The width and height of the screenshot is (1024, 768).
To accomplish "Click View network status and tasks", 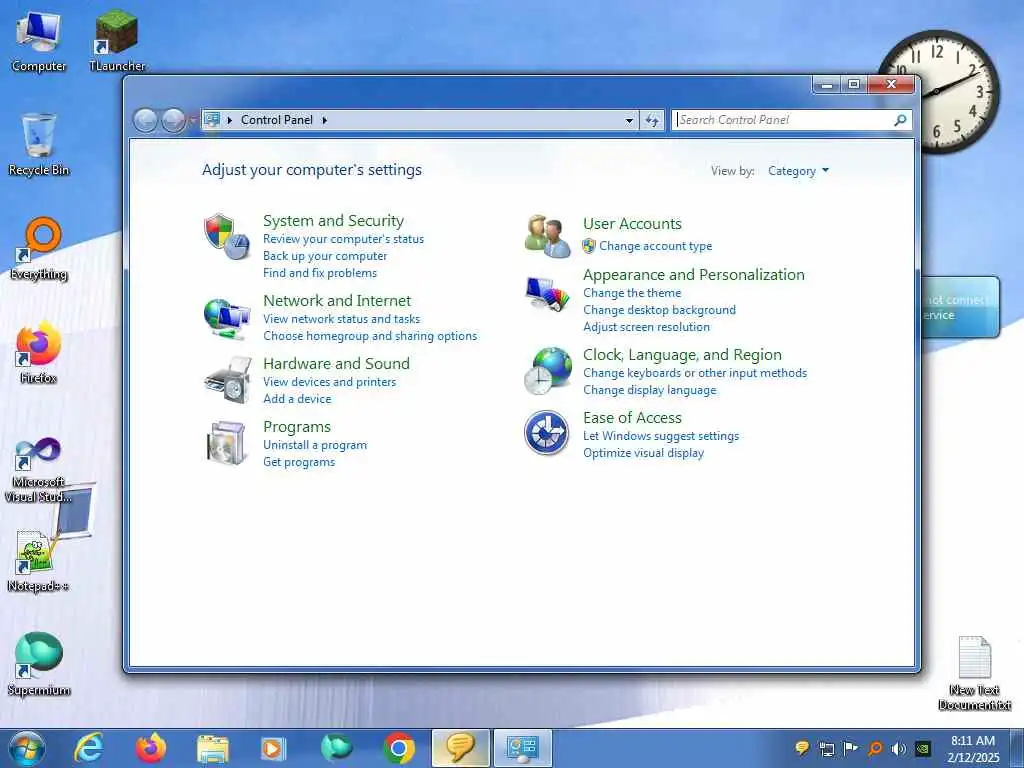I will click(x=342, y=319).
